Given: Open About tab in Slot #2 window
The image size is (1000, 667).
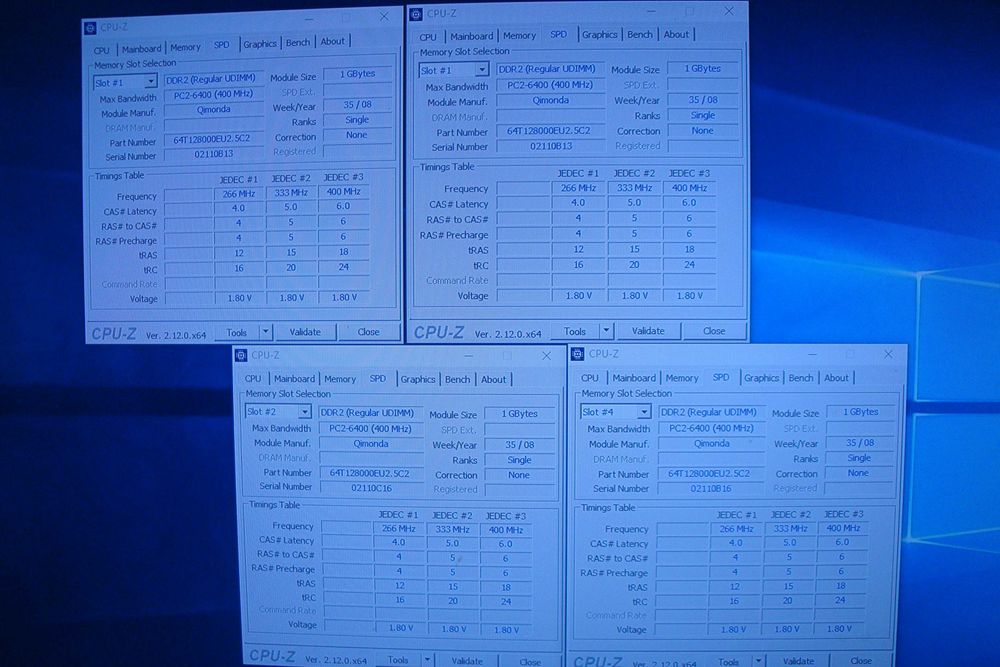Looking at the screenshot, I should pos(493,379).
